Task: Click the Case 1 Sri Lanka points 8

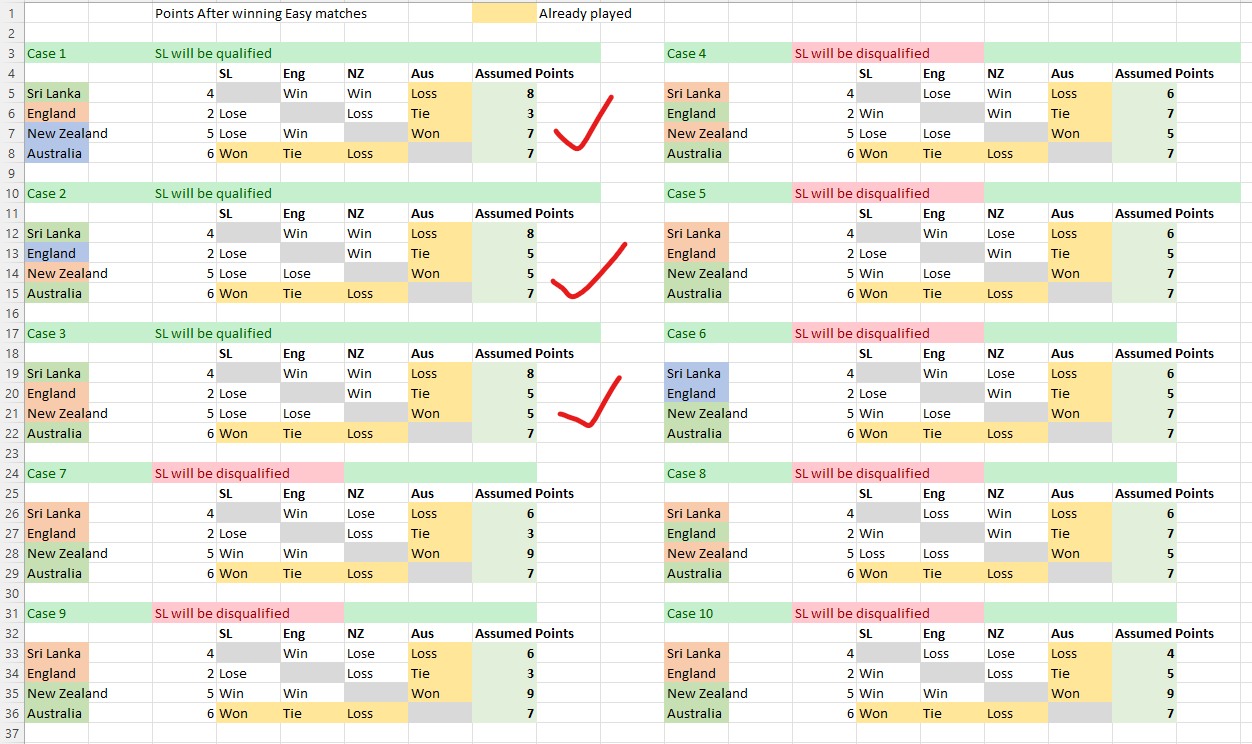Action: pos(504,93)
